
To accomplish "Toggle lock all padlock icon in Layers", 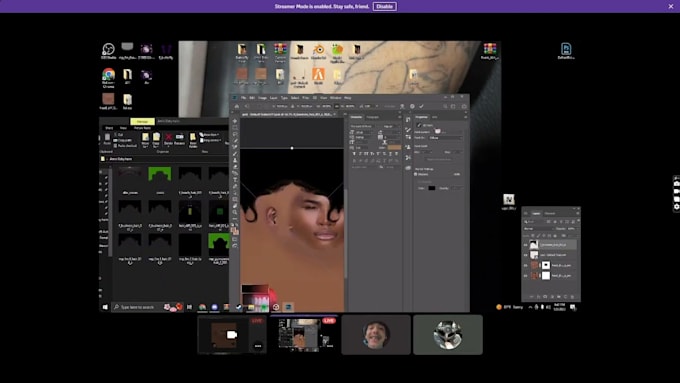I will coord(555,236).
